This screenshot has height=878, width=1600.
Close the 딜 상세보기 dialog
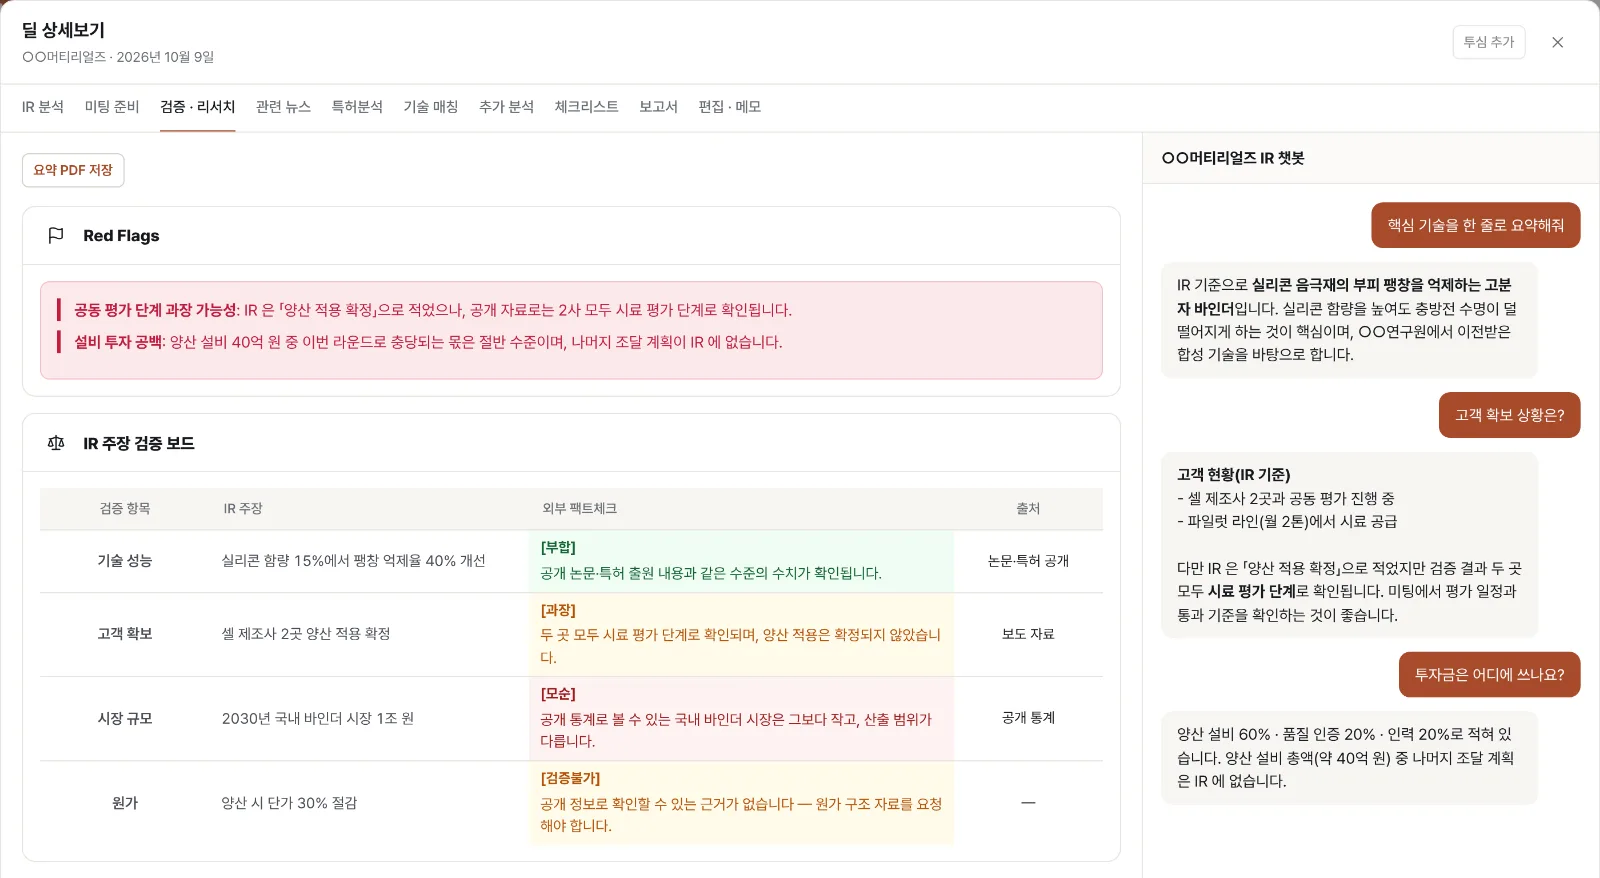click(1557, 42)
